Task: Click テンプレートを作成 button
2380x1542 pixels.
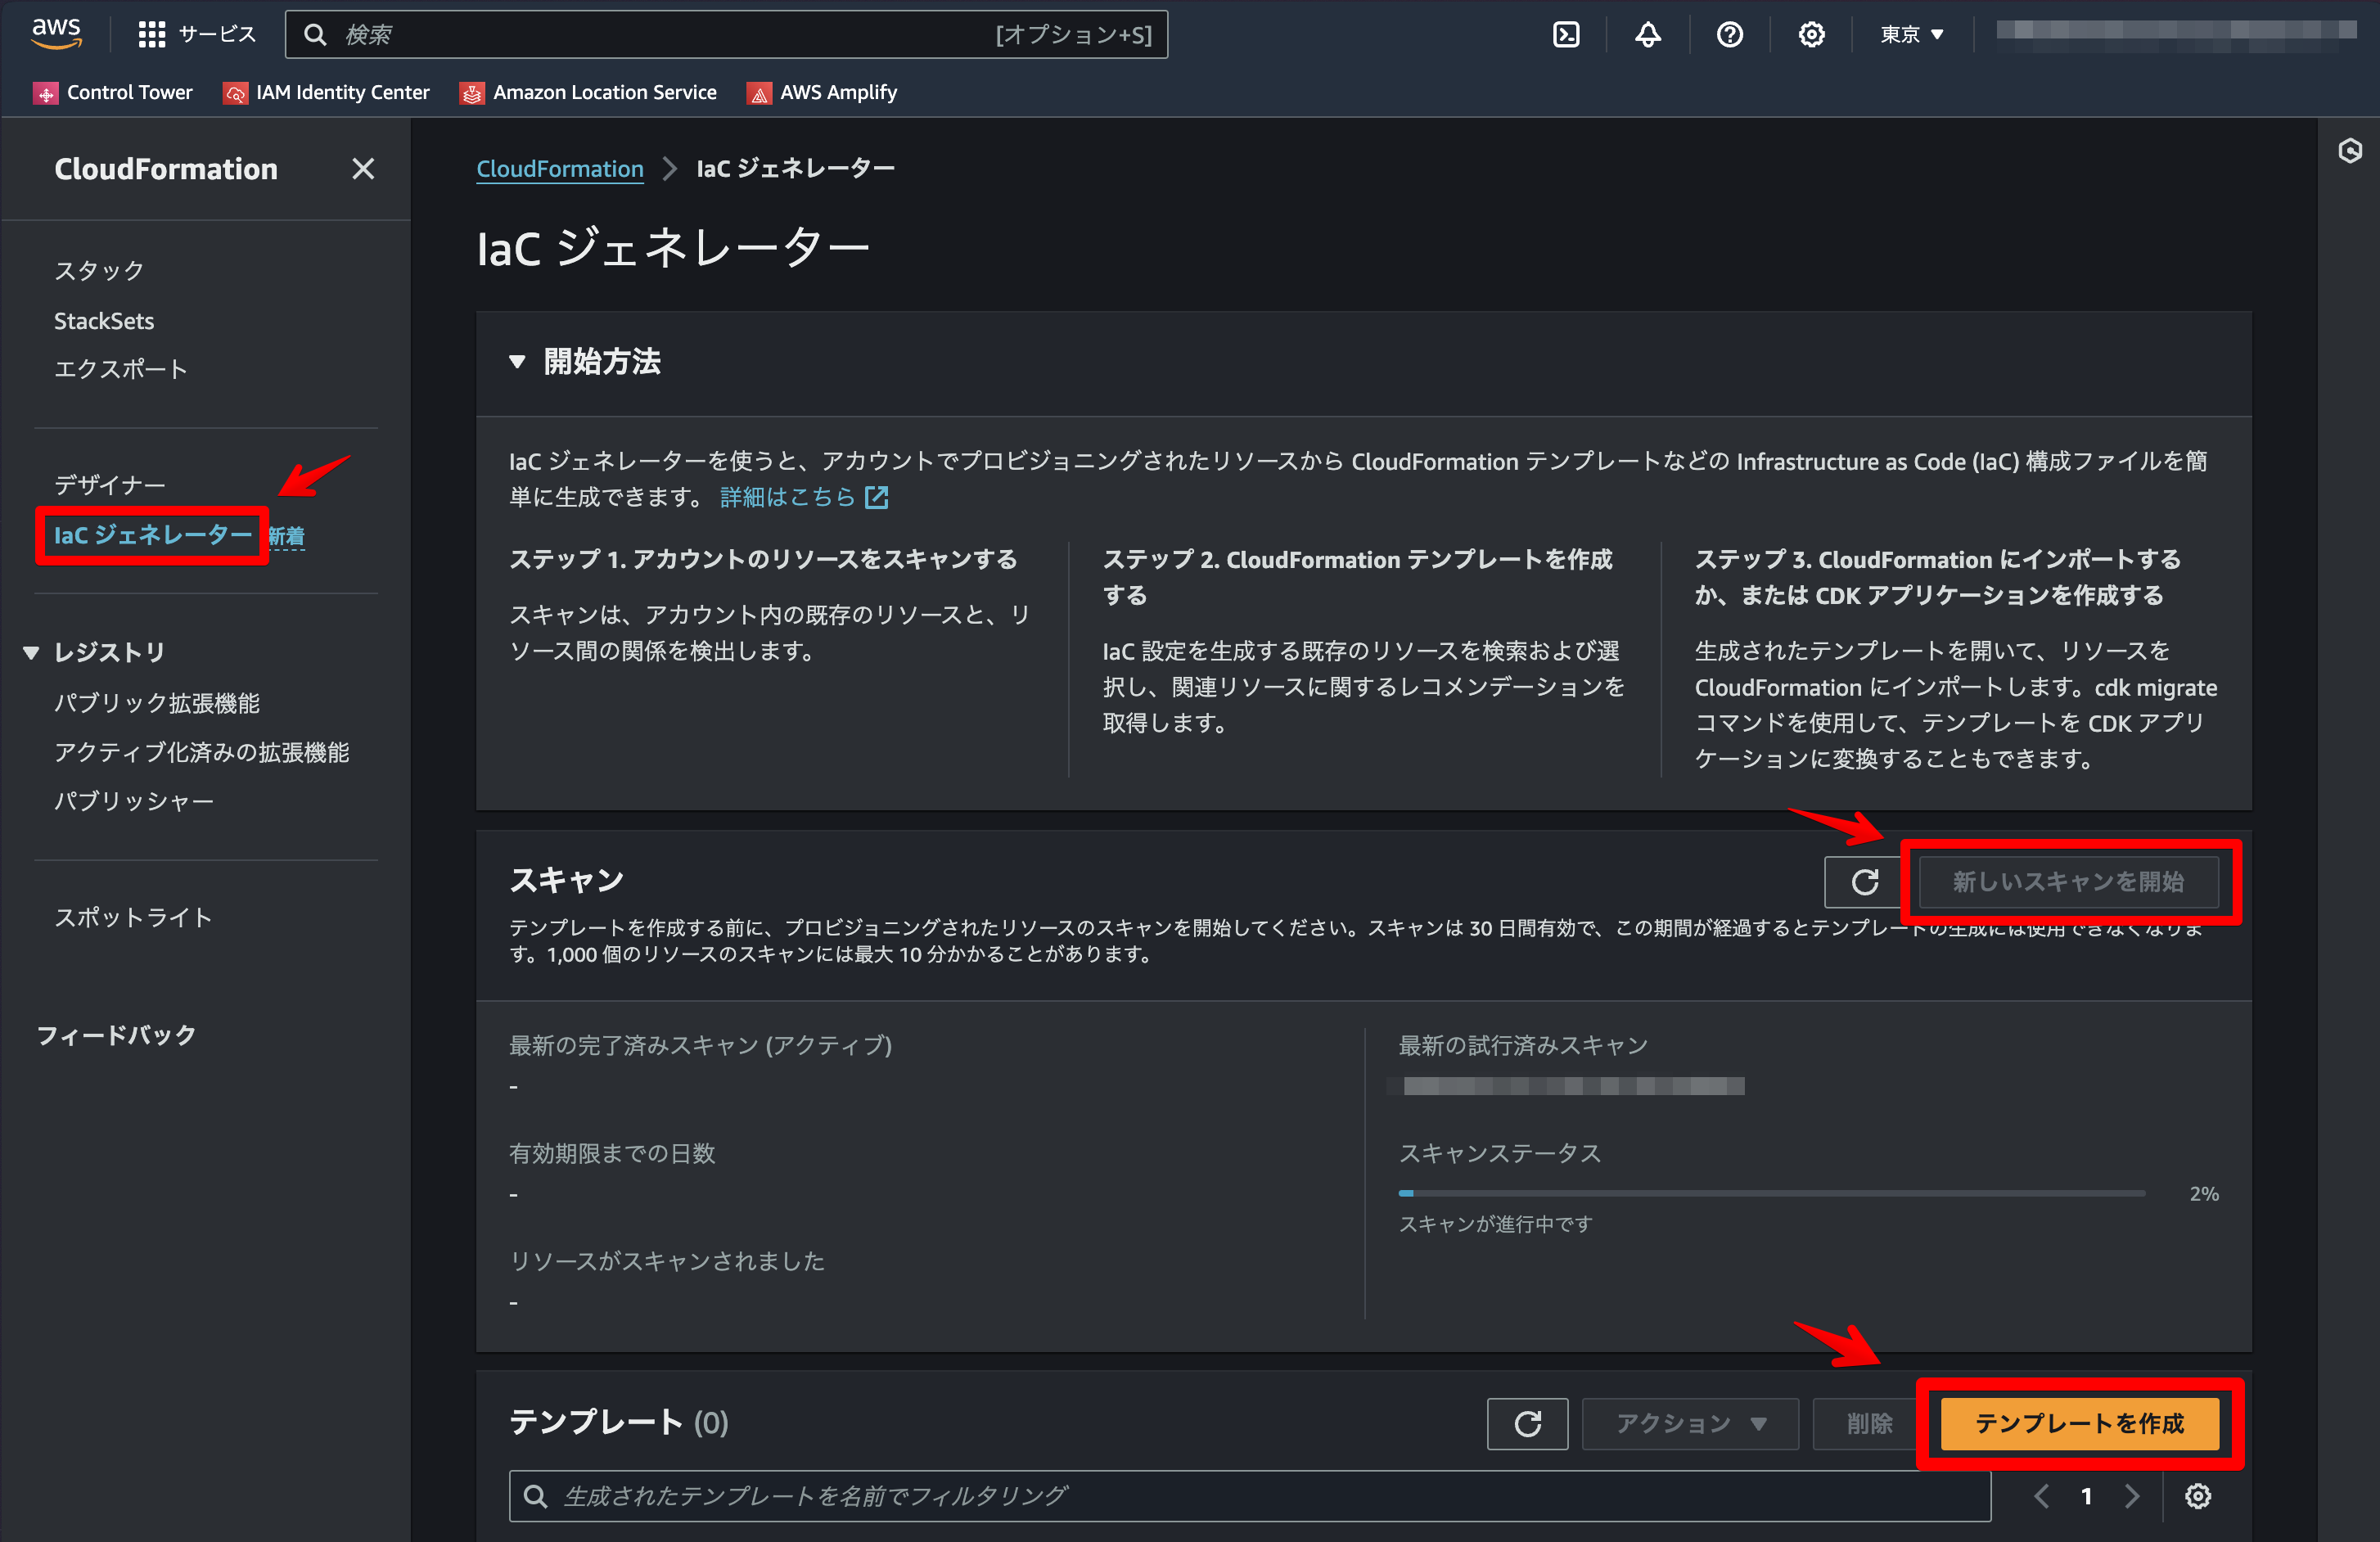Action: point(2080,1423)
